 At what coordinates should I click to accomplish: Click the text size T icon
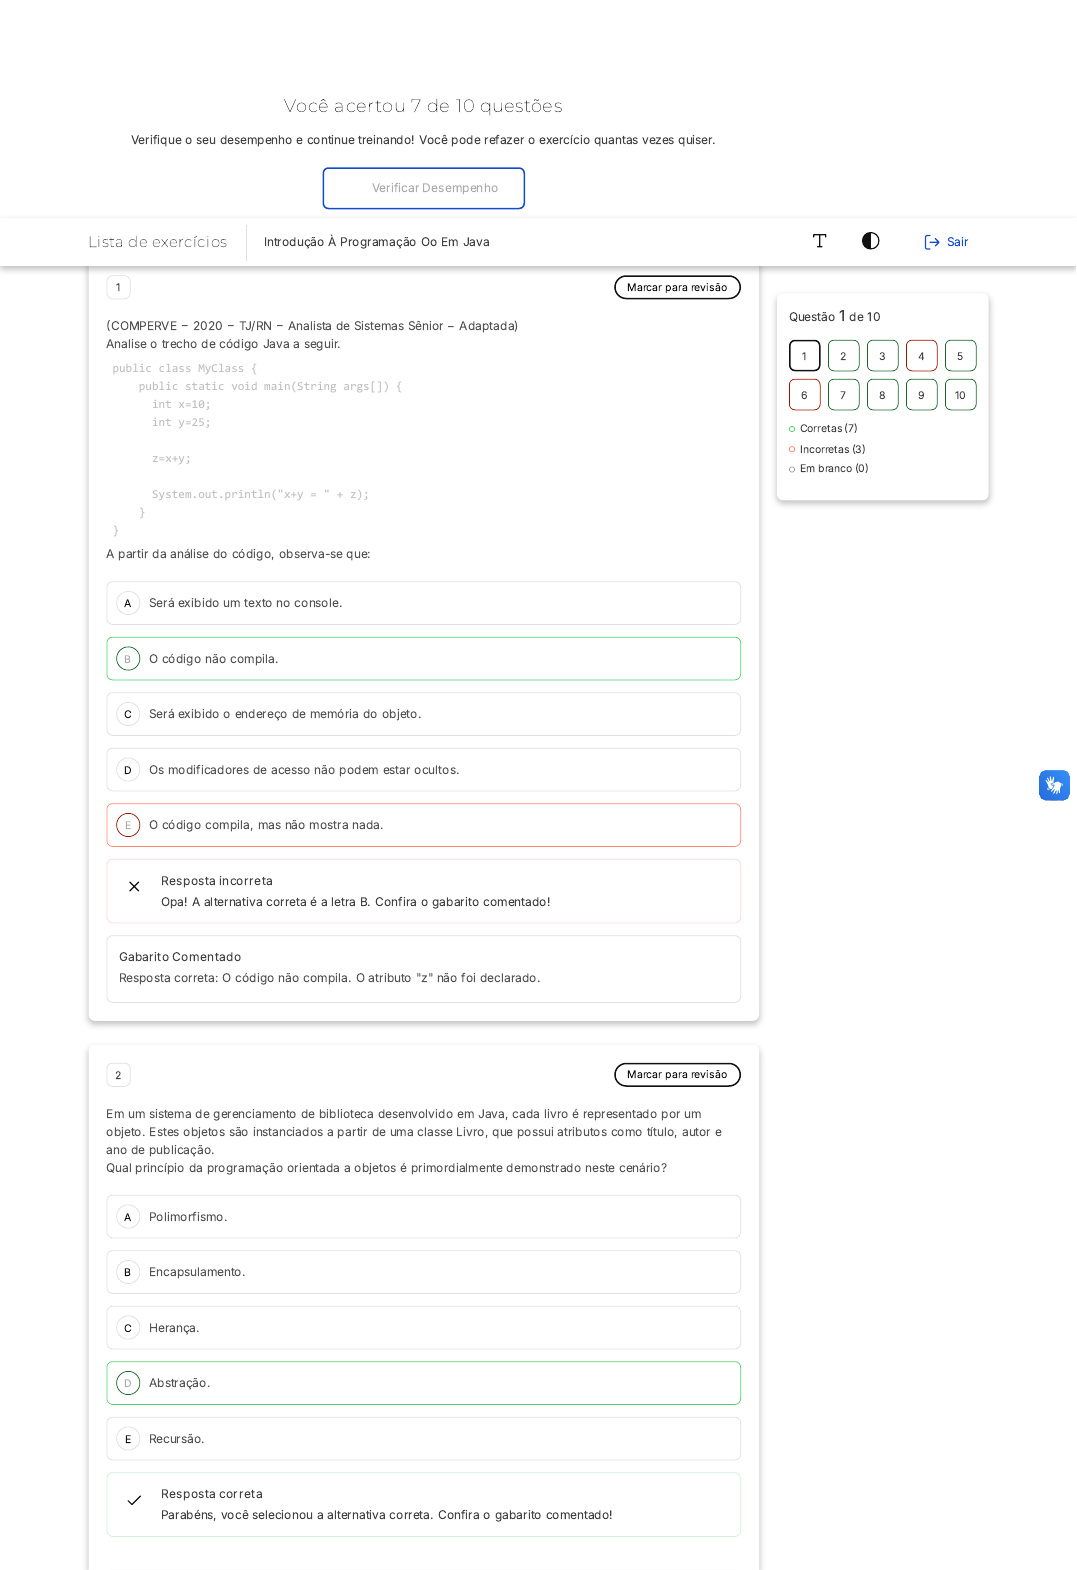tap(819, 241)
